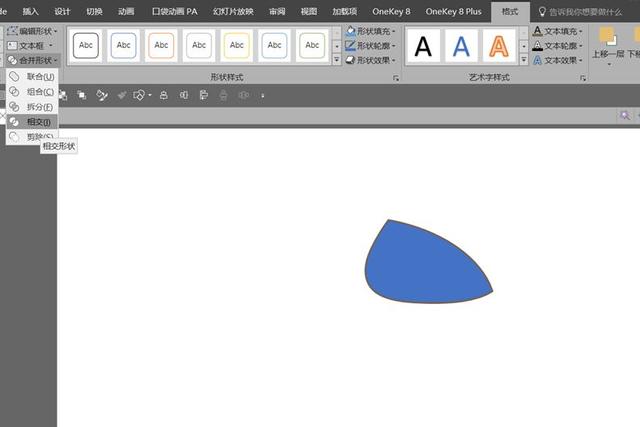Viewport: 640px width, 427px height.
Task: Switch to the 切换 tab
Action: click(94, 11)
